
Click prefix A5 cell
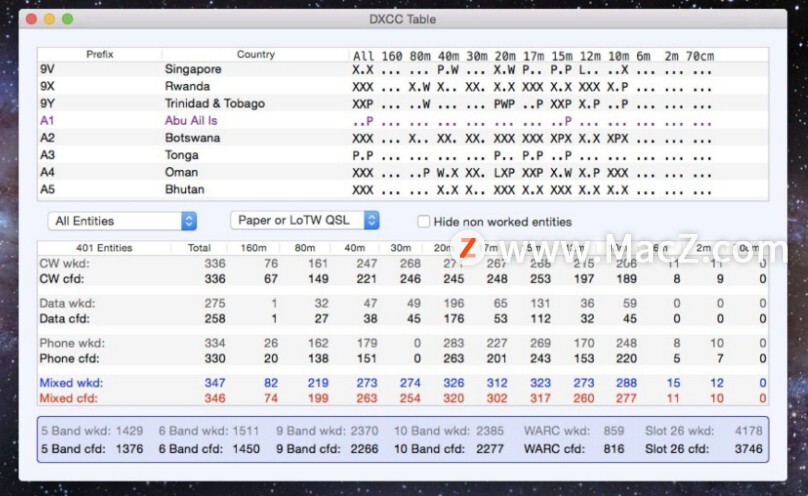coord(47,190)
